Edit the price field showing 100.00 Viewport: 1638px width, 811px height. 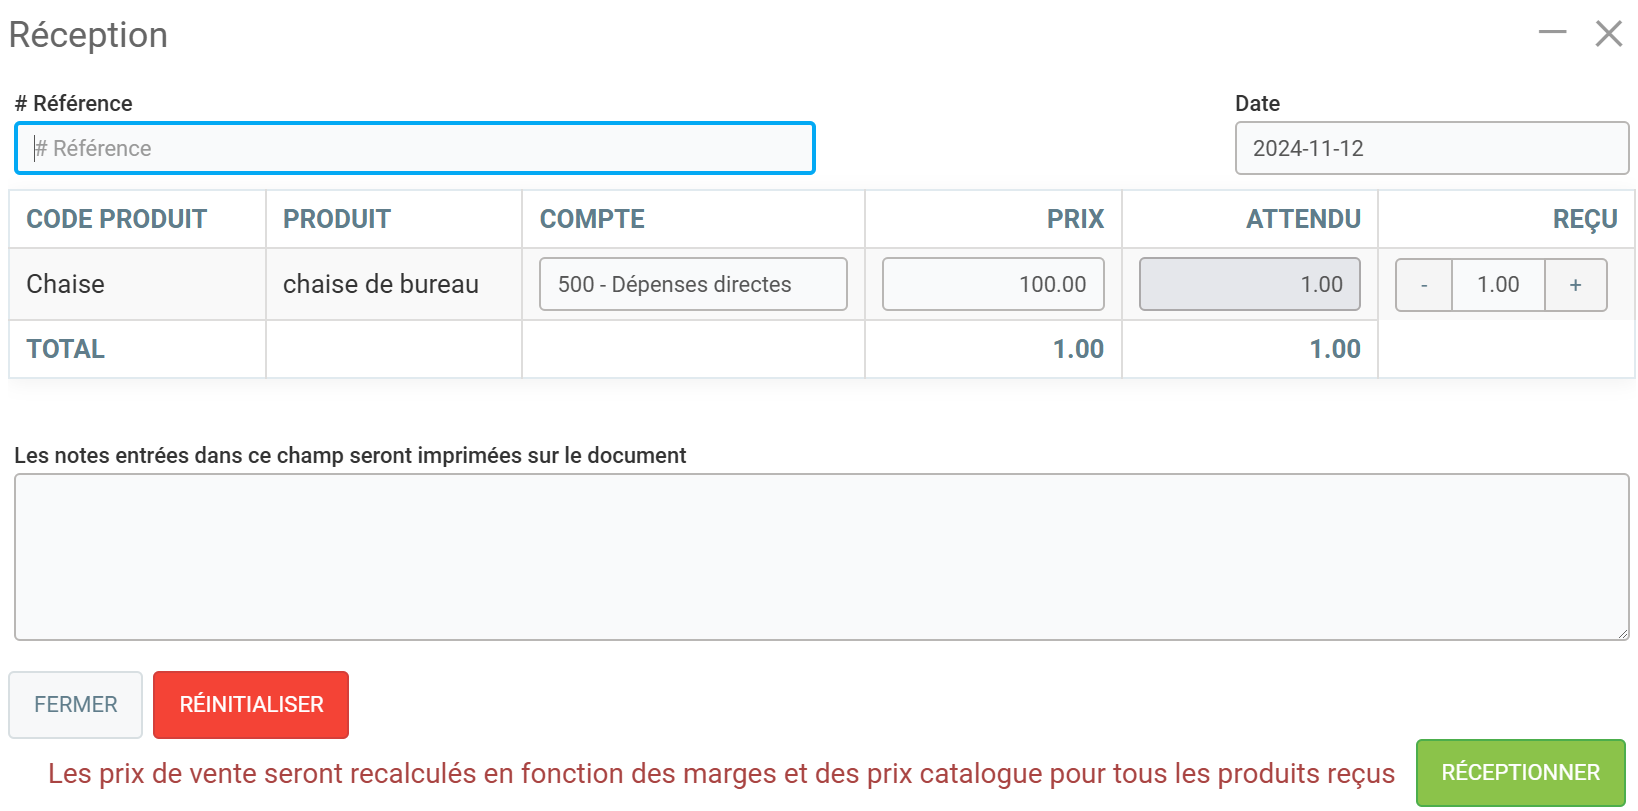tap(993, 284)
